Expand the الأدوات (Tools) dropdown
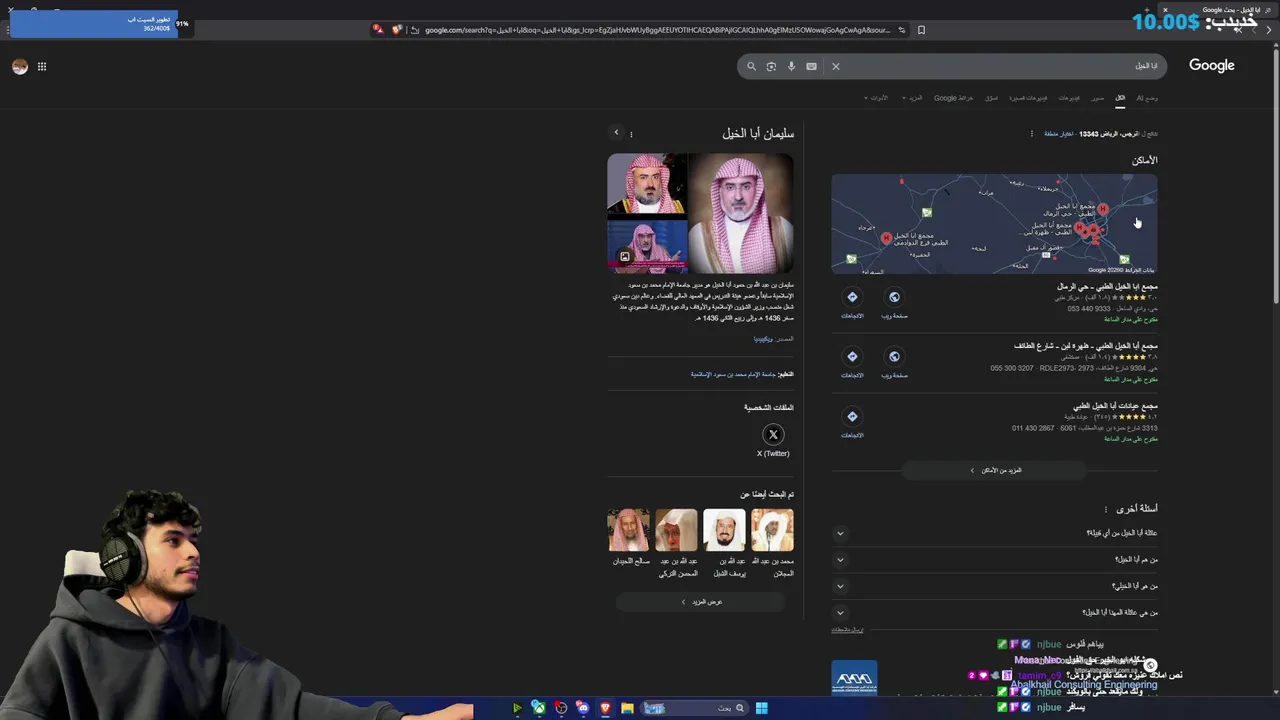This screenshot has height=720, width=1280. click(x=877, y=98)
